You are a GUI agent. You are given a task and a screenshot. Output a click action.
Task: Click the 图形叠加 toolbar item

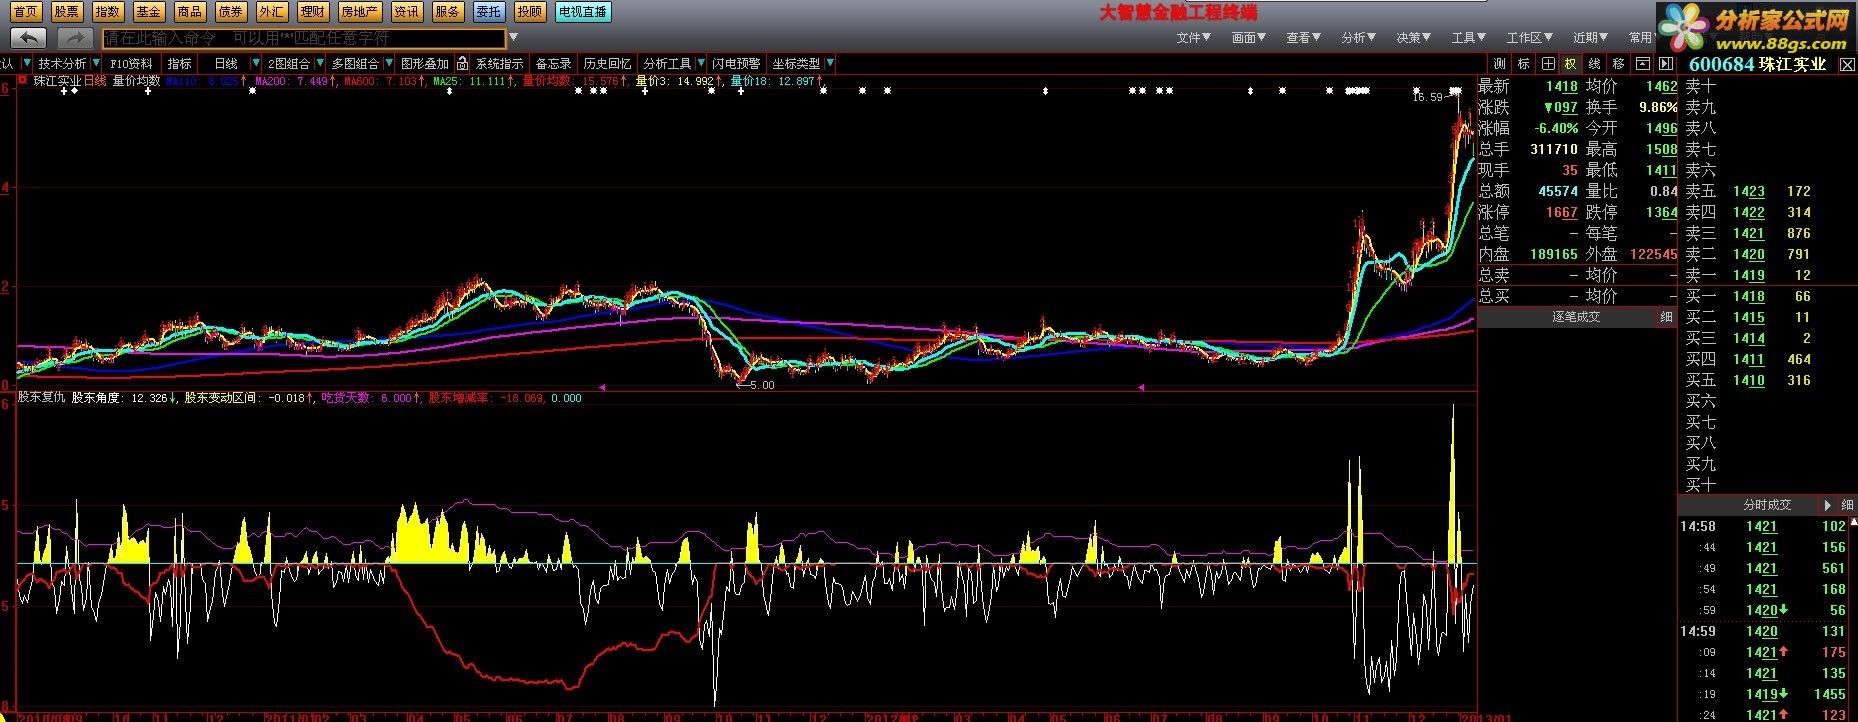coord(425,64)
